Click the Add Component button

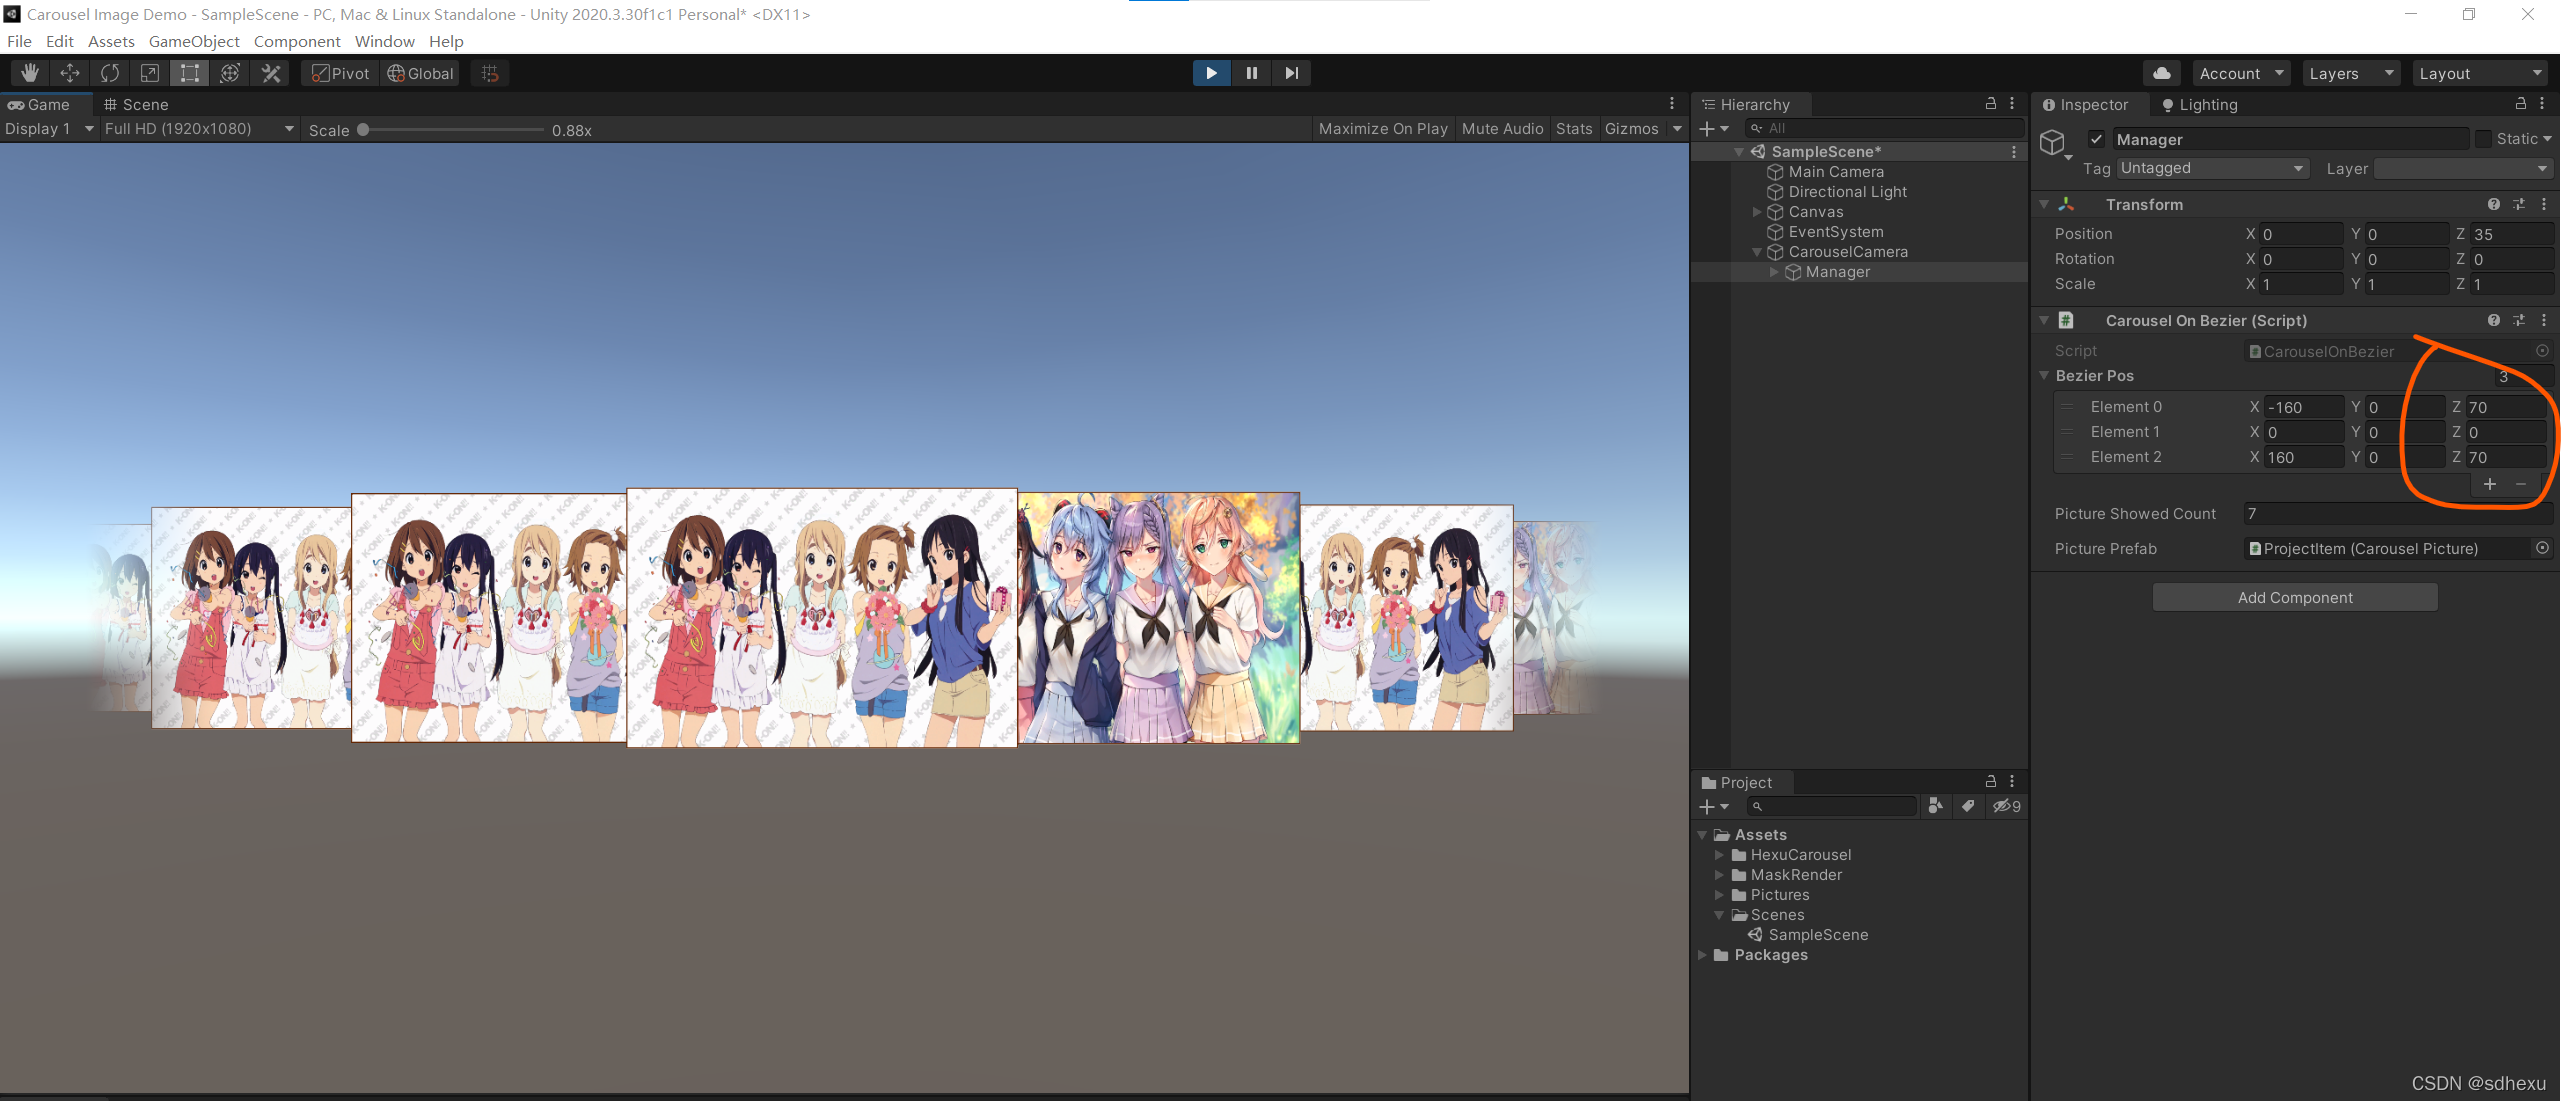pyautogui.click(x=2294, y=598)
